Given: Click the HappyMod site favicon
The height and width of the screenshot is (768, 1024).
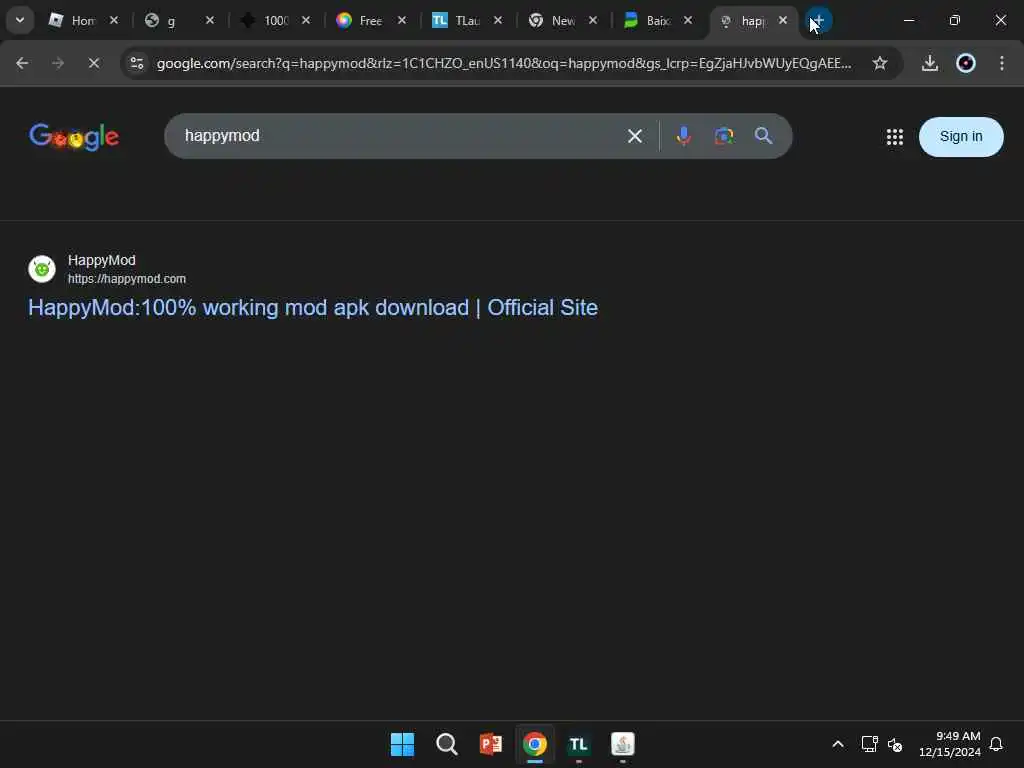Looking at the screenshot, I should pos(42,268).
